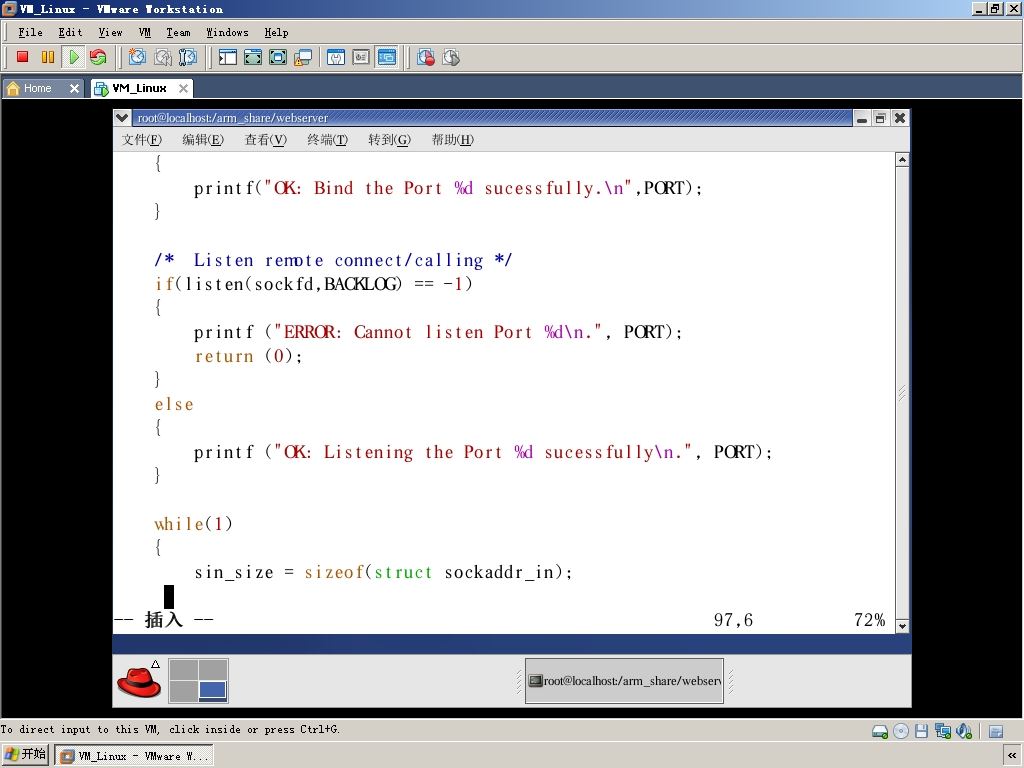1024x768 pixels.
Task: Open the Snapshot Manager wrench-clock icon
Action: (x=187, y=57)
